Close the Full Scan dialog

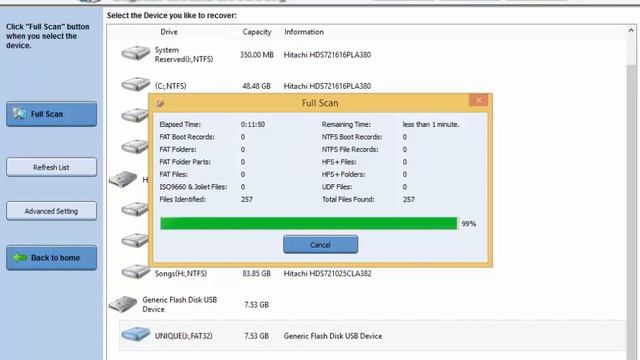click(x=478, y=100)
